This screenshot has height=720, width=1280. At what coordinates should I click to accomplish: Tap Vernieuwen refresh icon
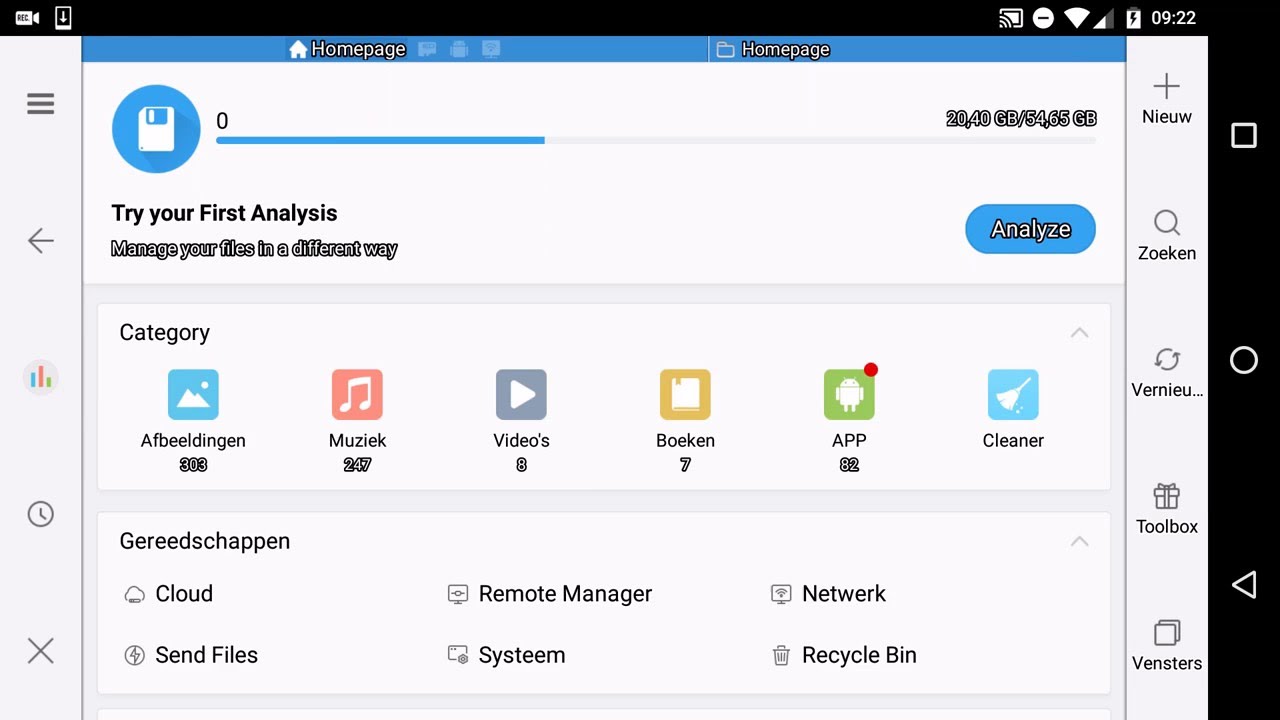(1166, 360)
